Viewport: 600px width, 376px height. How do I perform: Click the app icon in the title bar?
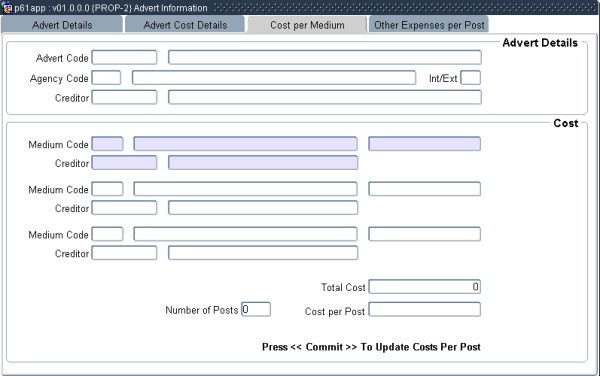coord(7,8)
